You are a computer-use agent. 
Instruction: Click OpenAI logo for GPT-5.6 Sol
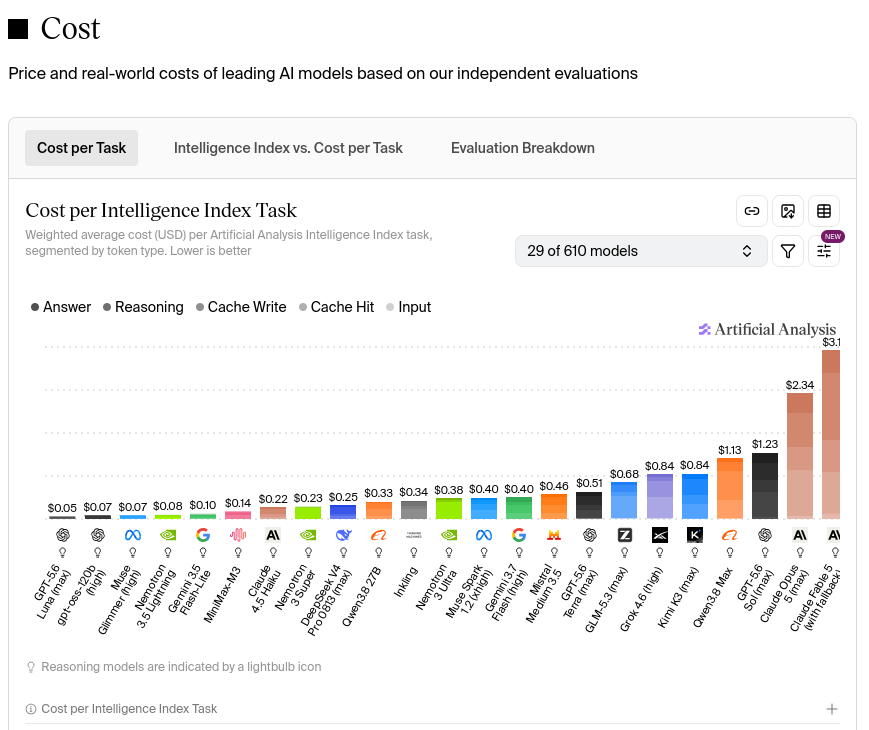[x=765, y=535]
